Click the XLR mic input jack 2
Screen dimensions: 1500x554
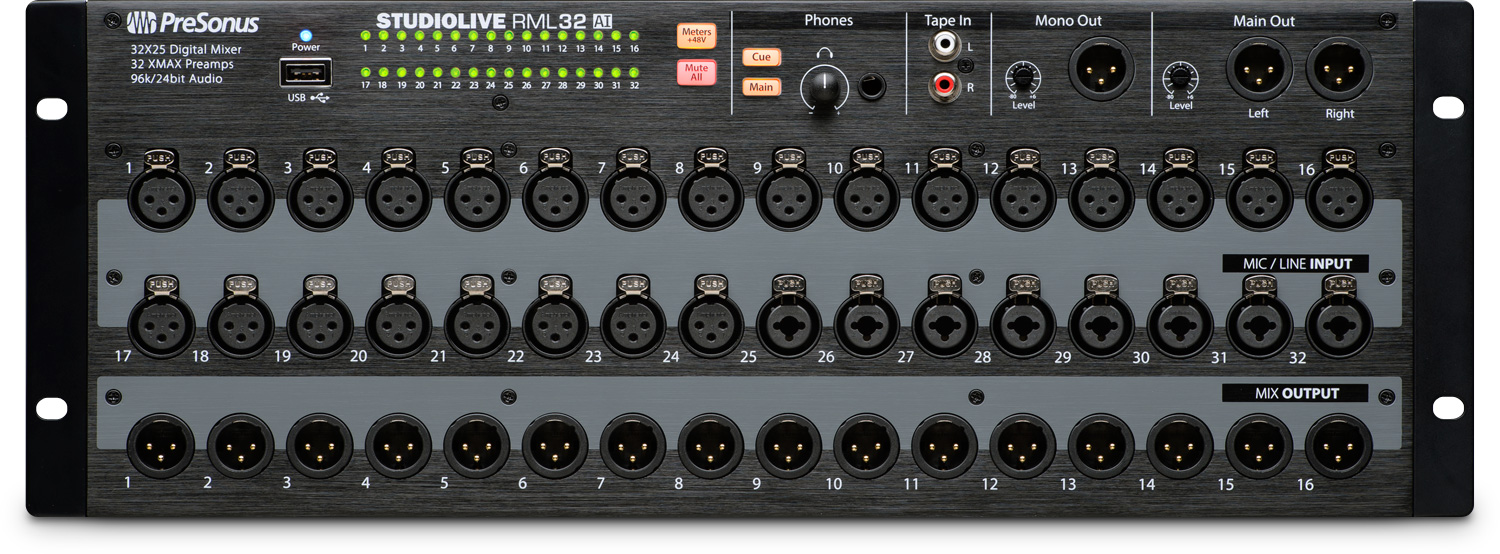241,197
